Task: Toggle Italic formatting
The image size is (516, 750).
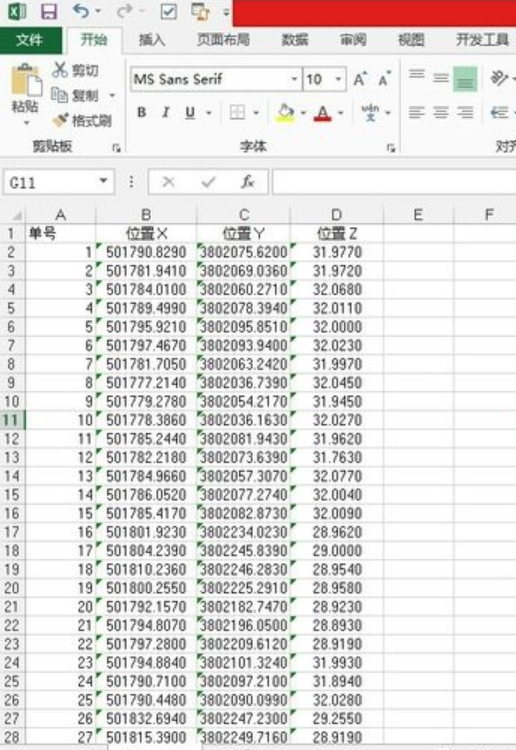Action: (x=165, y=113)
